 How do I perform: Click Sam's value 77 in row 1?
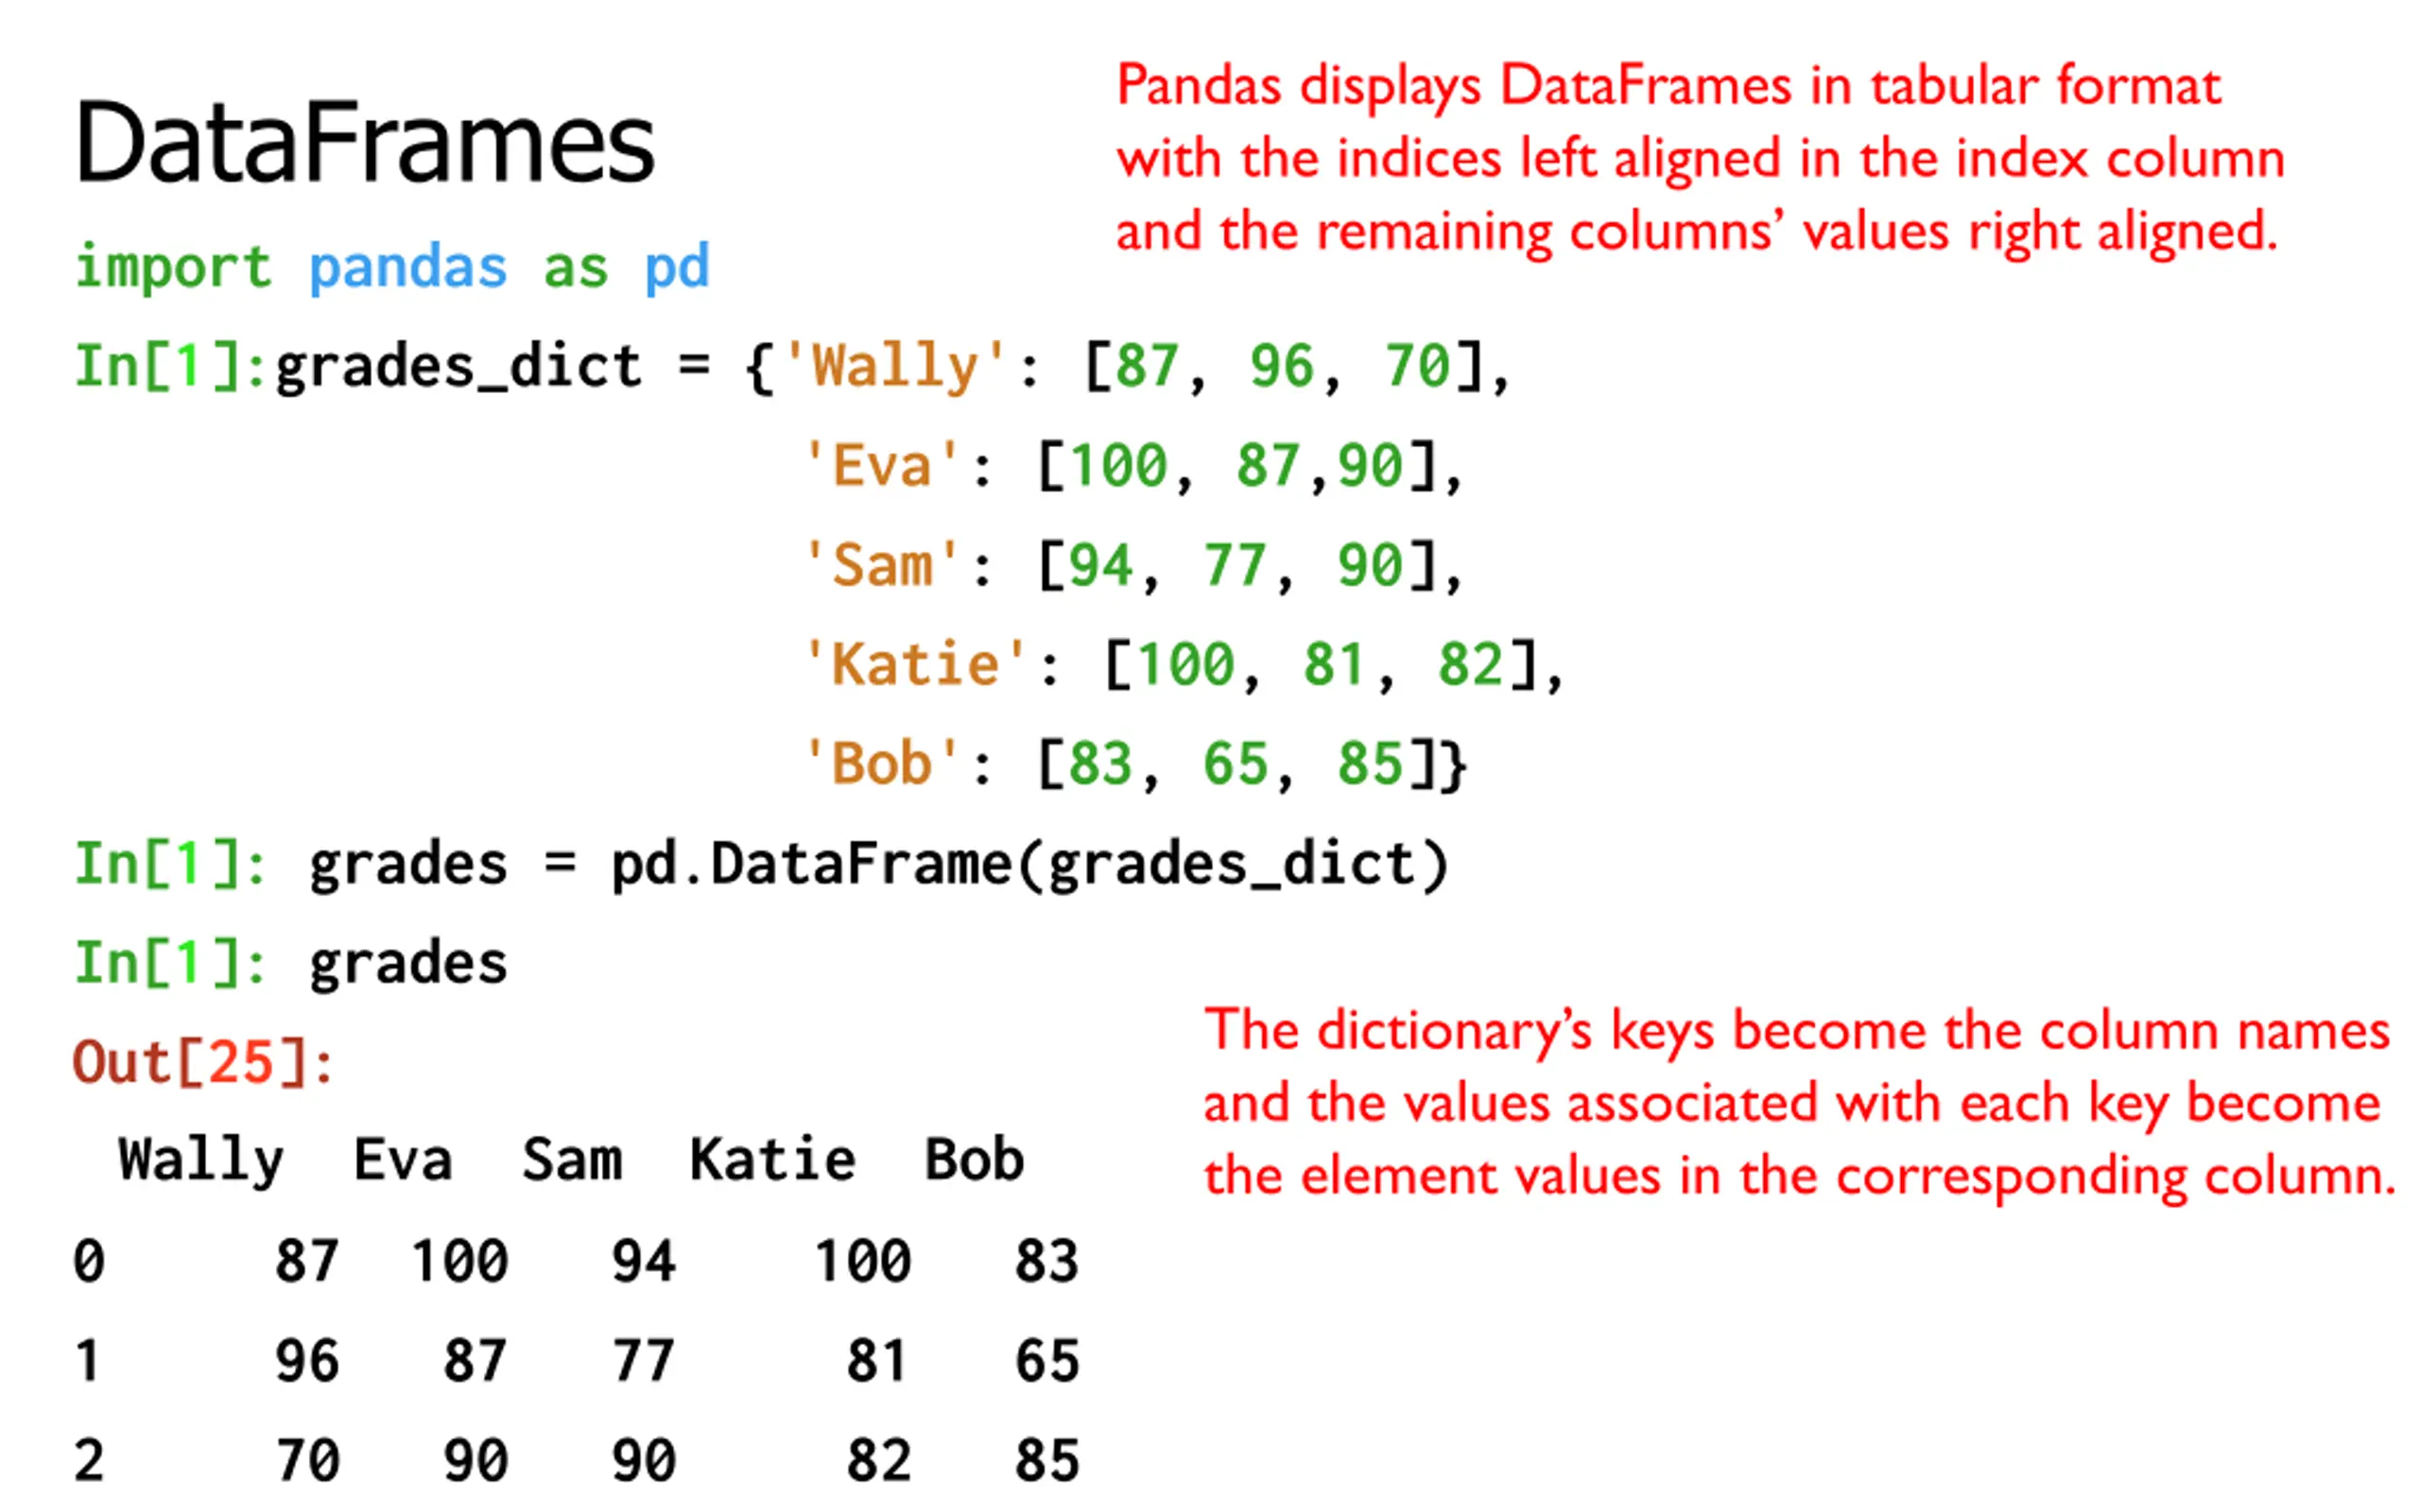tap(644, 1362)
